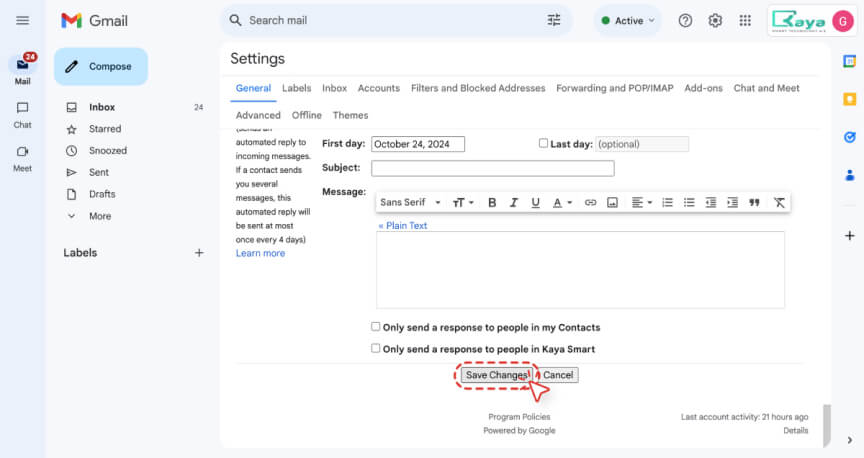Open the text color dropdown
864x458 pixels.
point(562,203)
